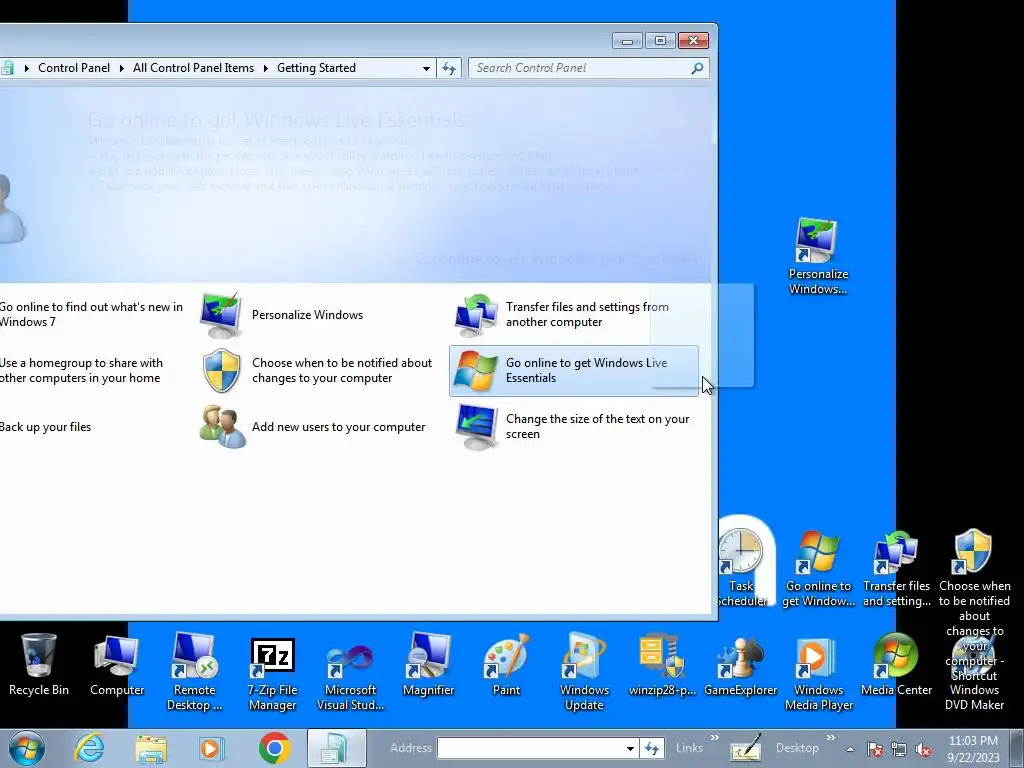Screen dimensions: 1024x768
Task: Select Go online to get Windows desktop shortcut
Action: tap(818, 568)
